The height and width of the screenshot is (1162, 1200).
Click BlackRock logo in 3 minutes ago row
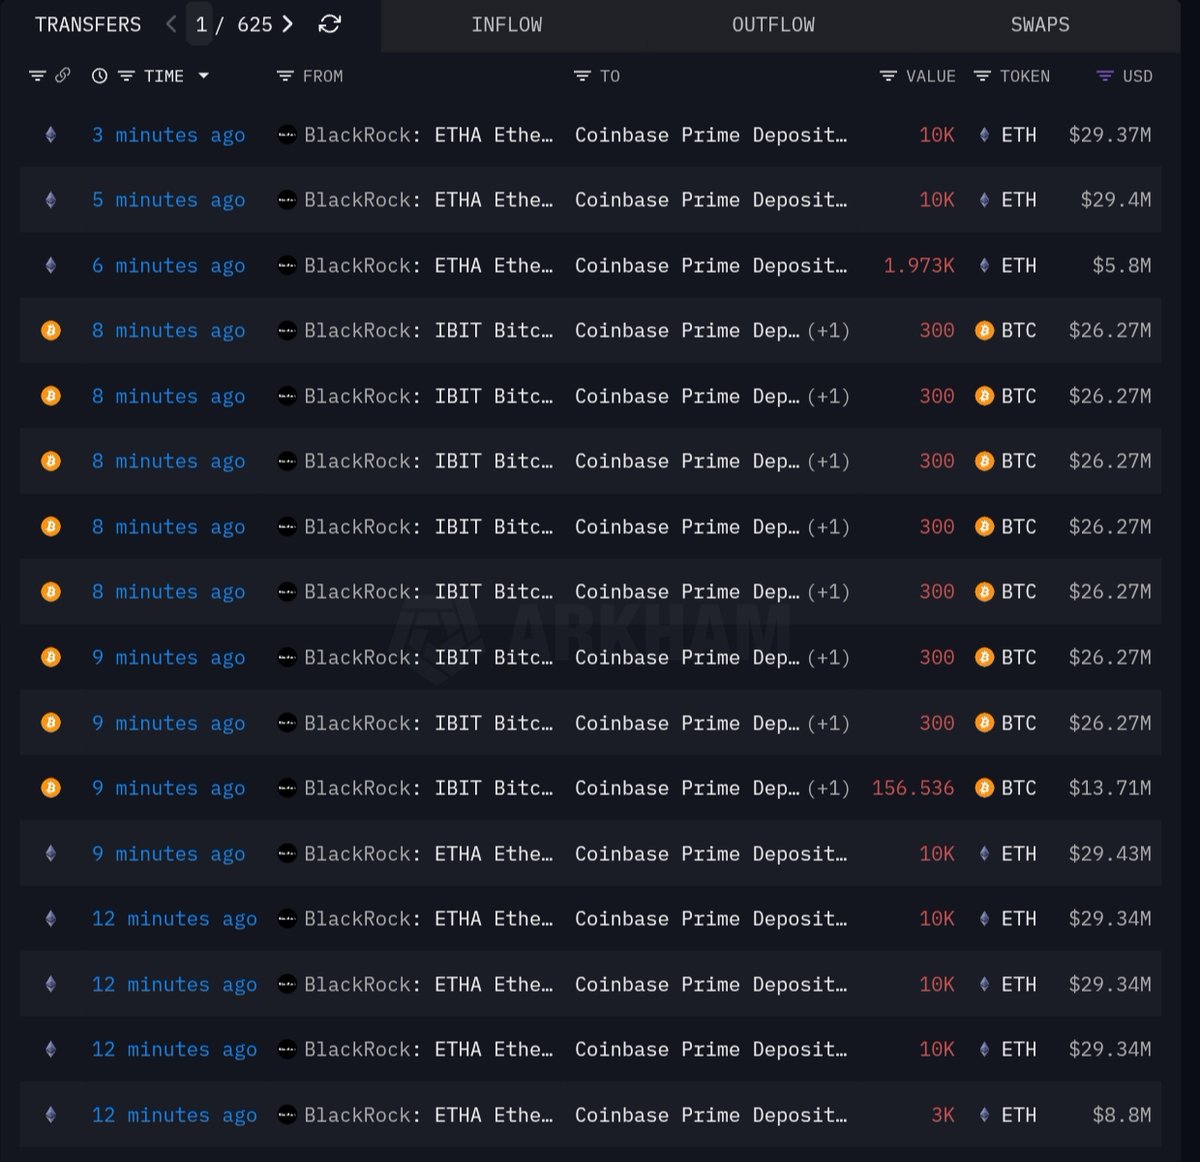[x=287, y=135]
